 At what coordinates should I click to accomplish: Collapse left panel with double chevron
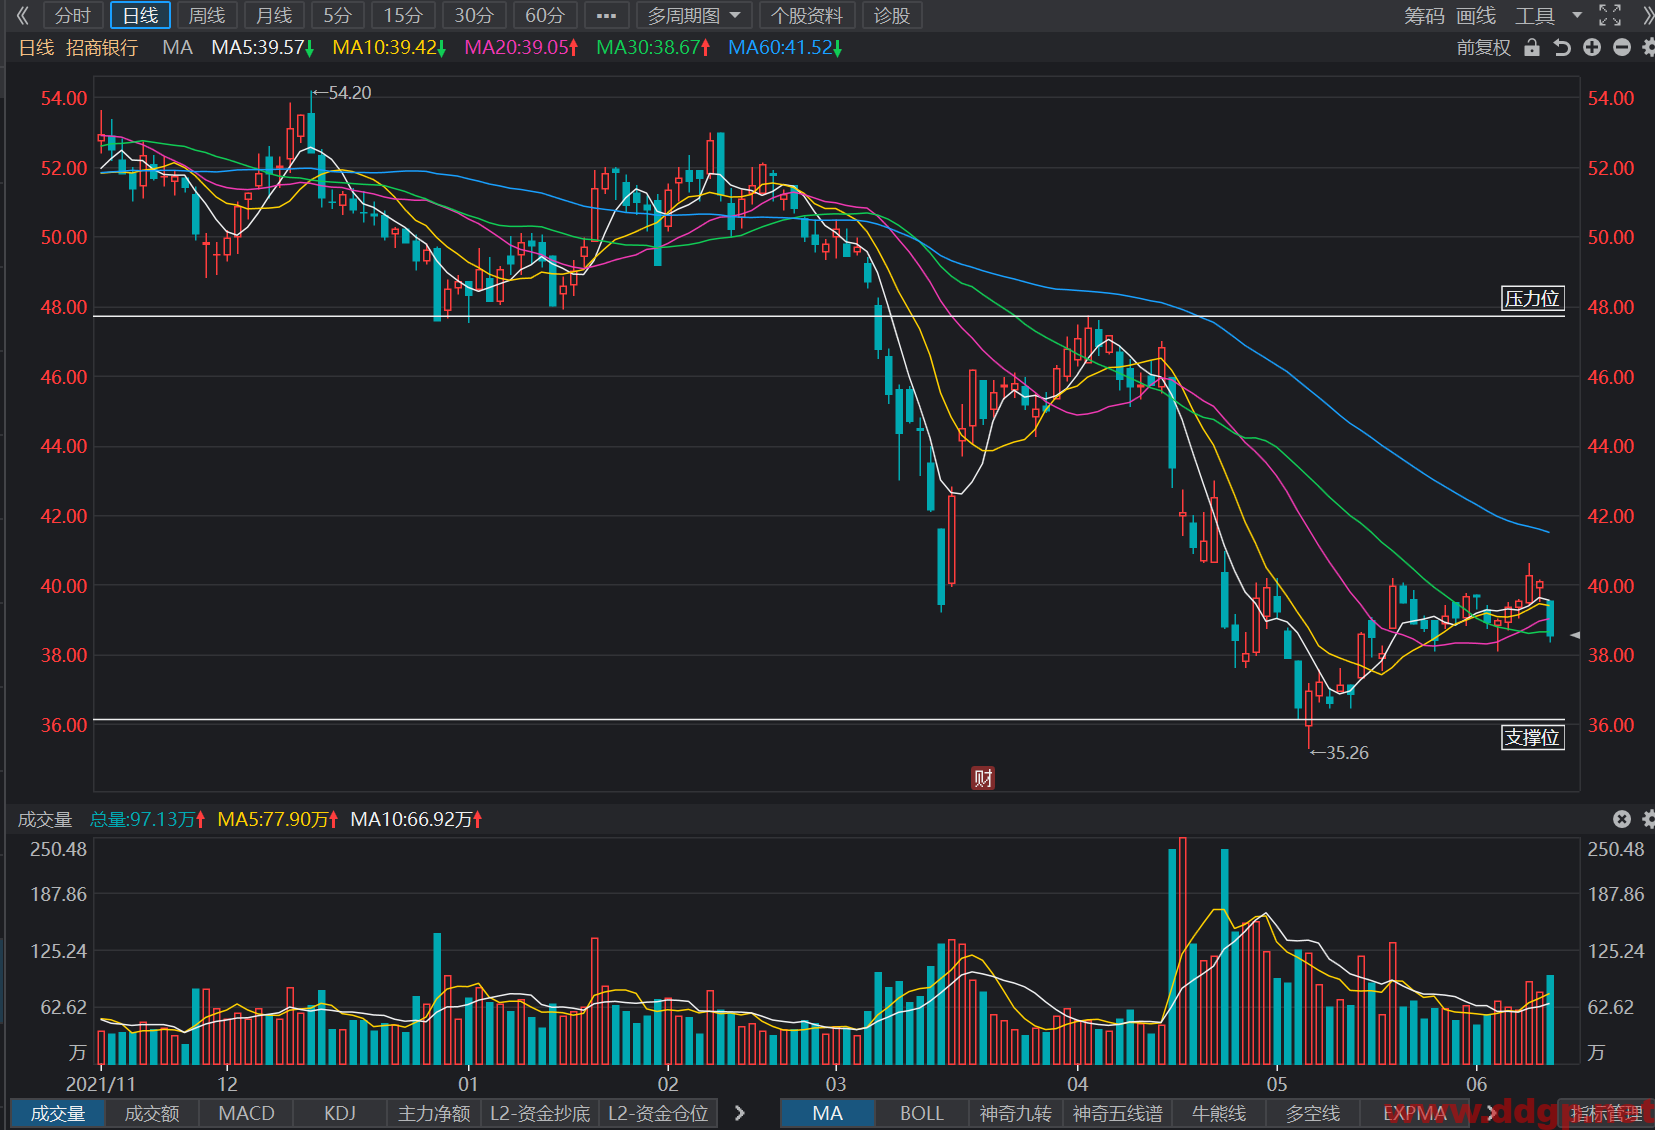point(22,15)
